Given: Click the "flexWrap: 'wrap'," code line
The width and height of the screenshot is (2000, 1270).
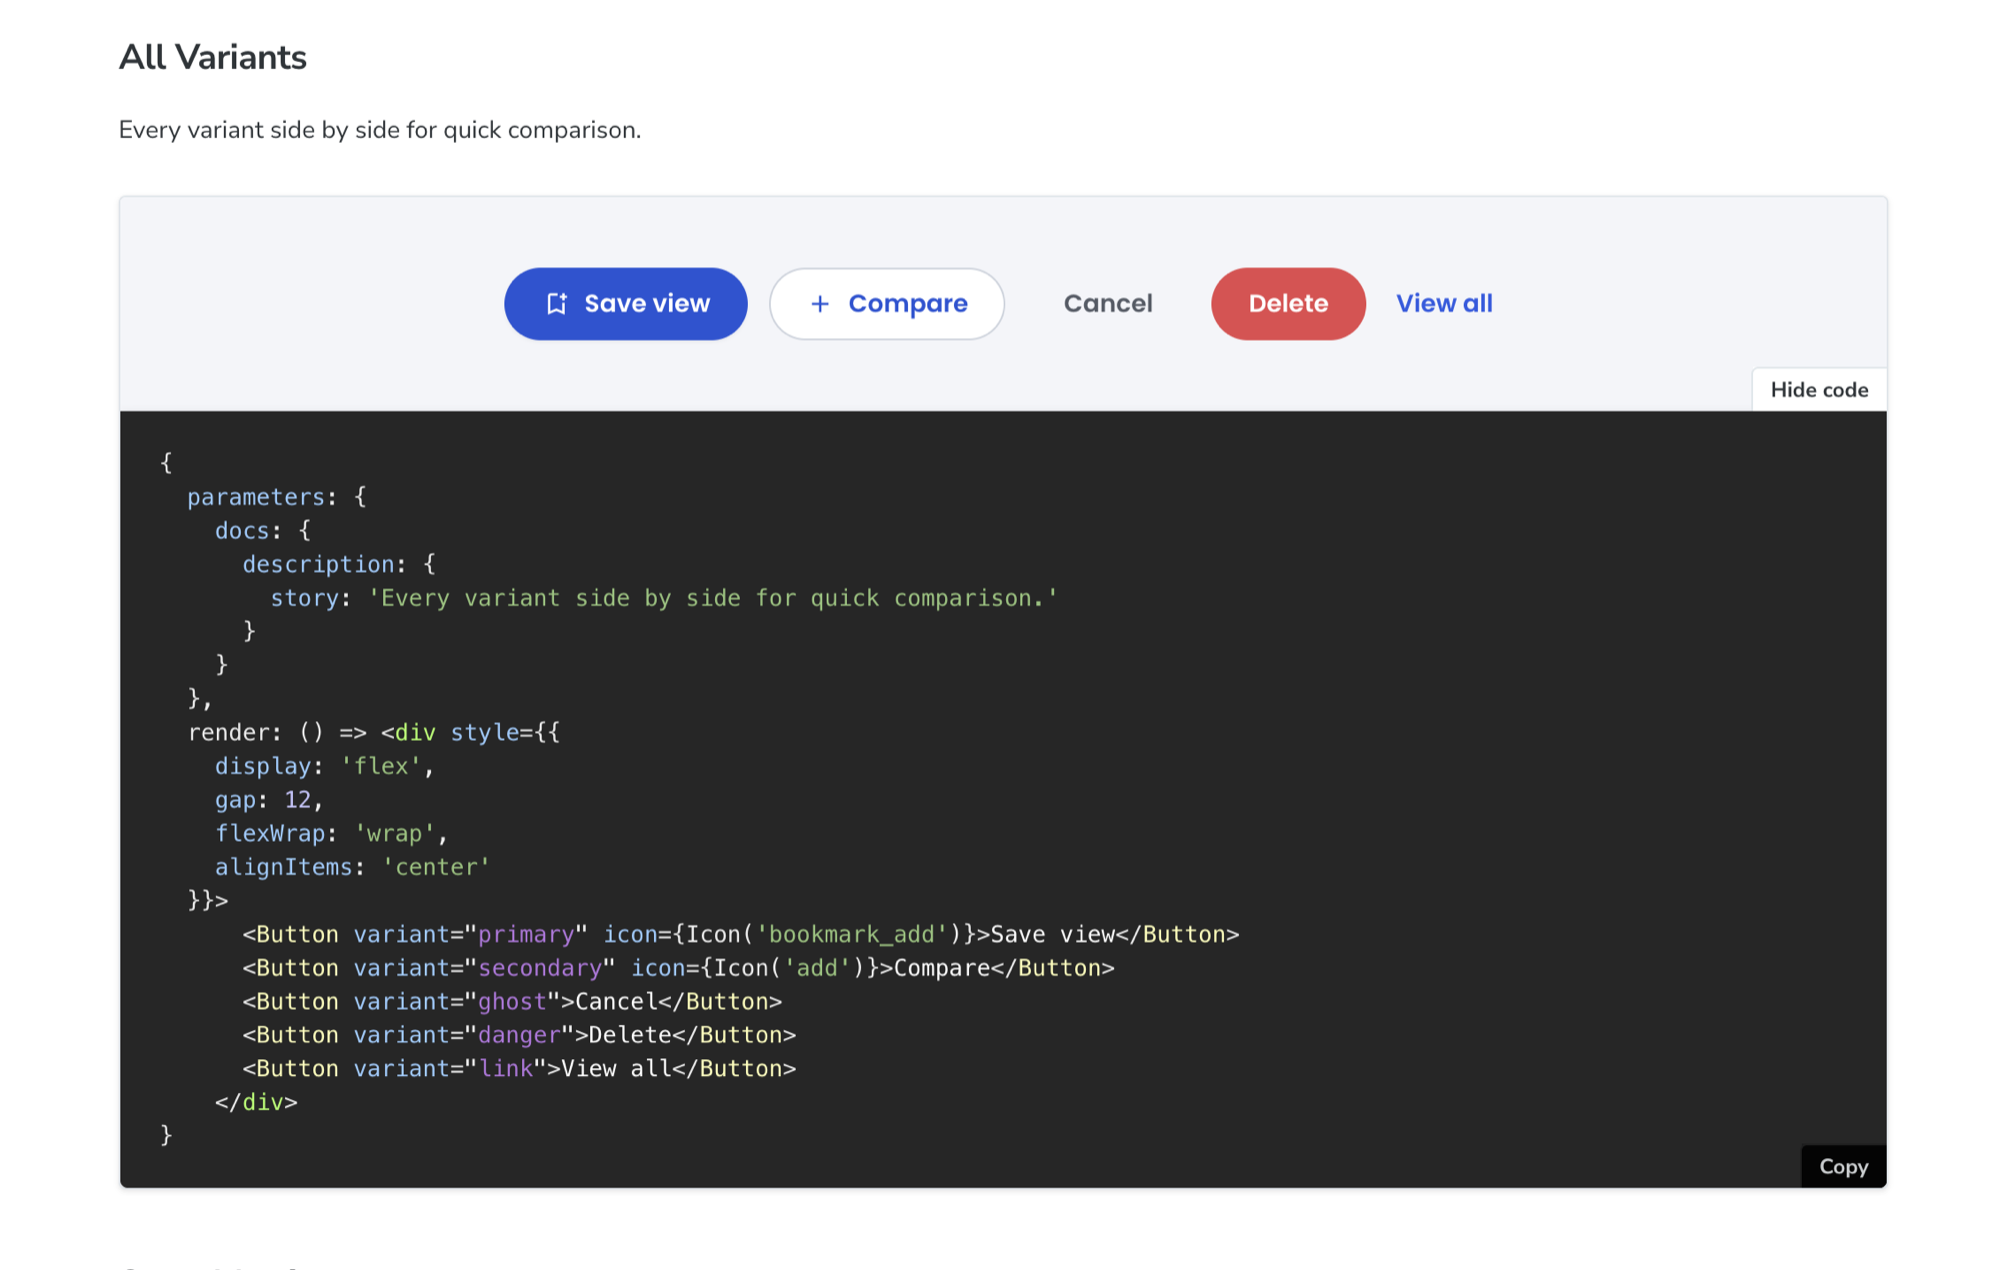Looking at the screenshot, I should (x=331, y=833).
